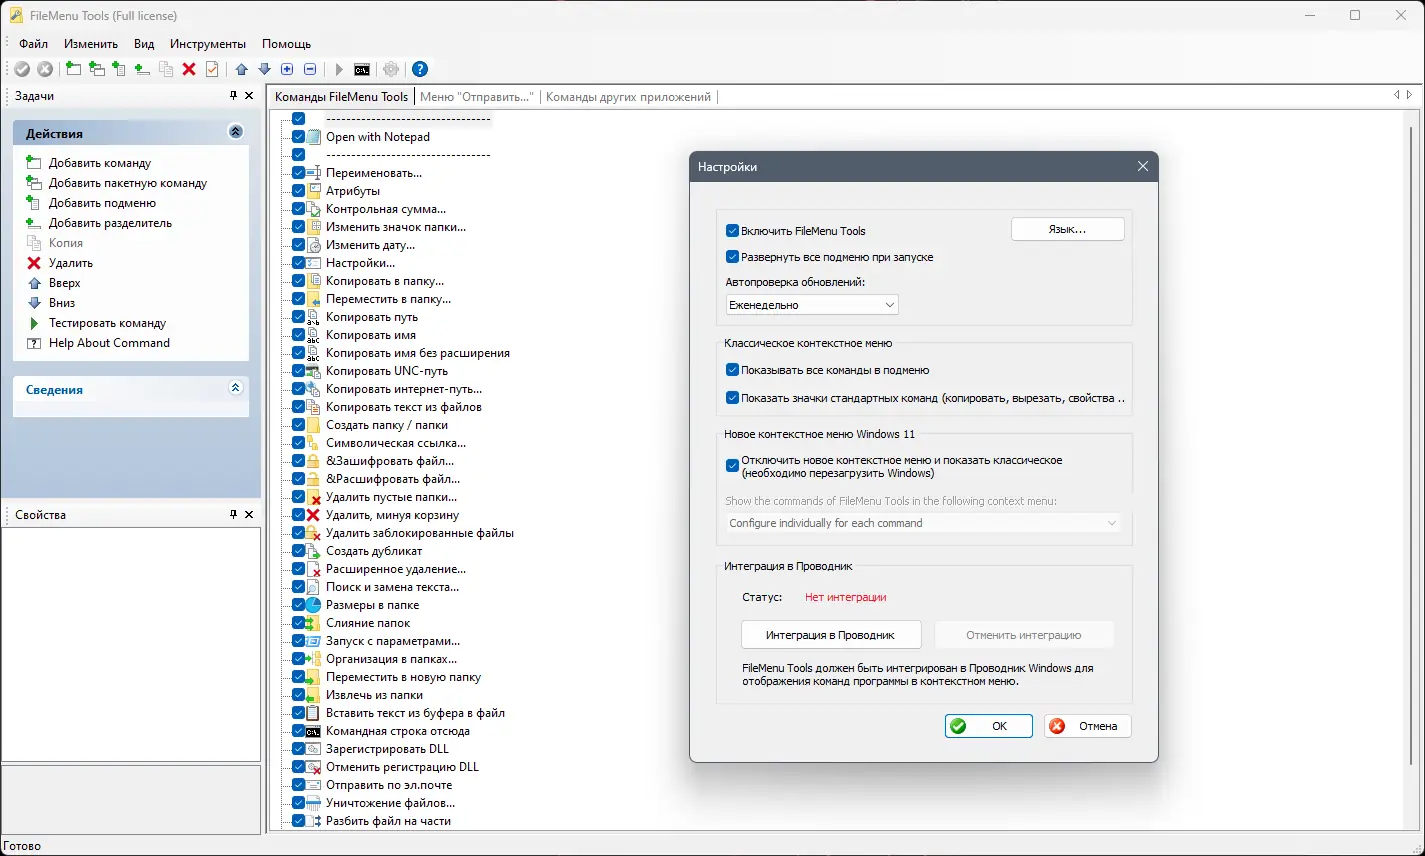Click the icon next to Создать дубликат

(x=313, y=551)
